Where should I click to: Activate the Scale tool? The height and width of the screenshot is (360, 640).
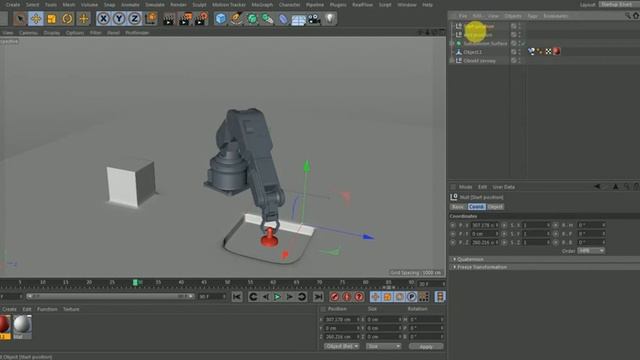coord(52,18)
